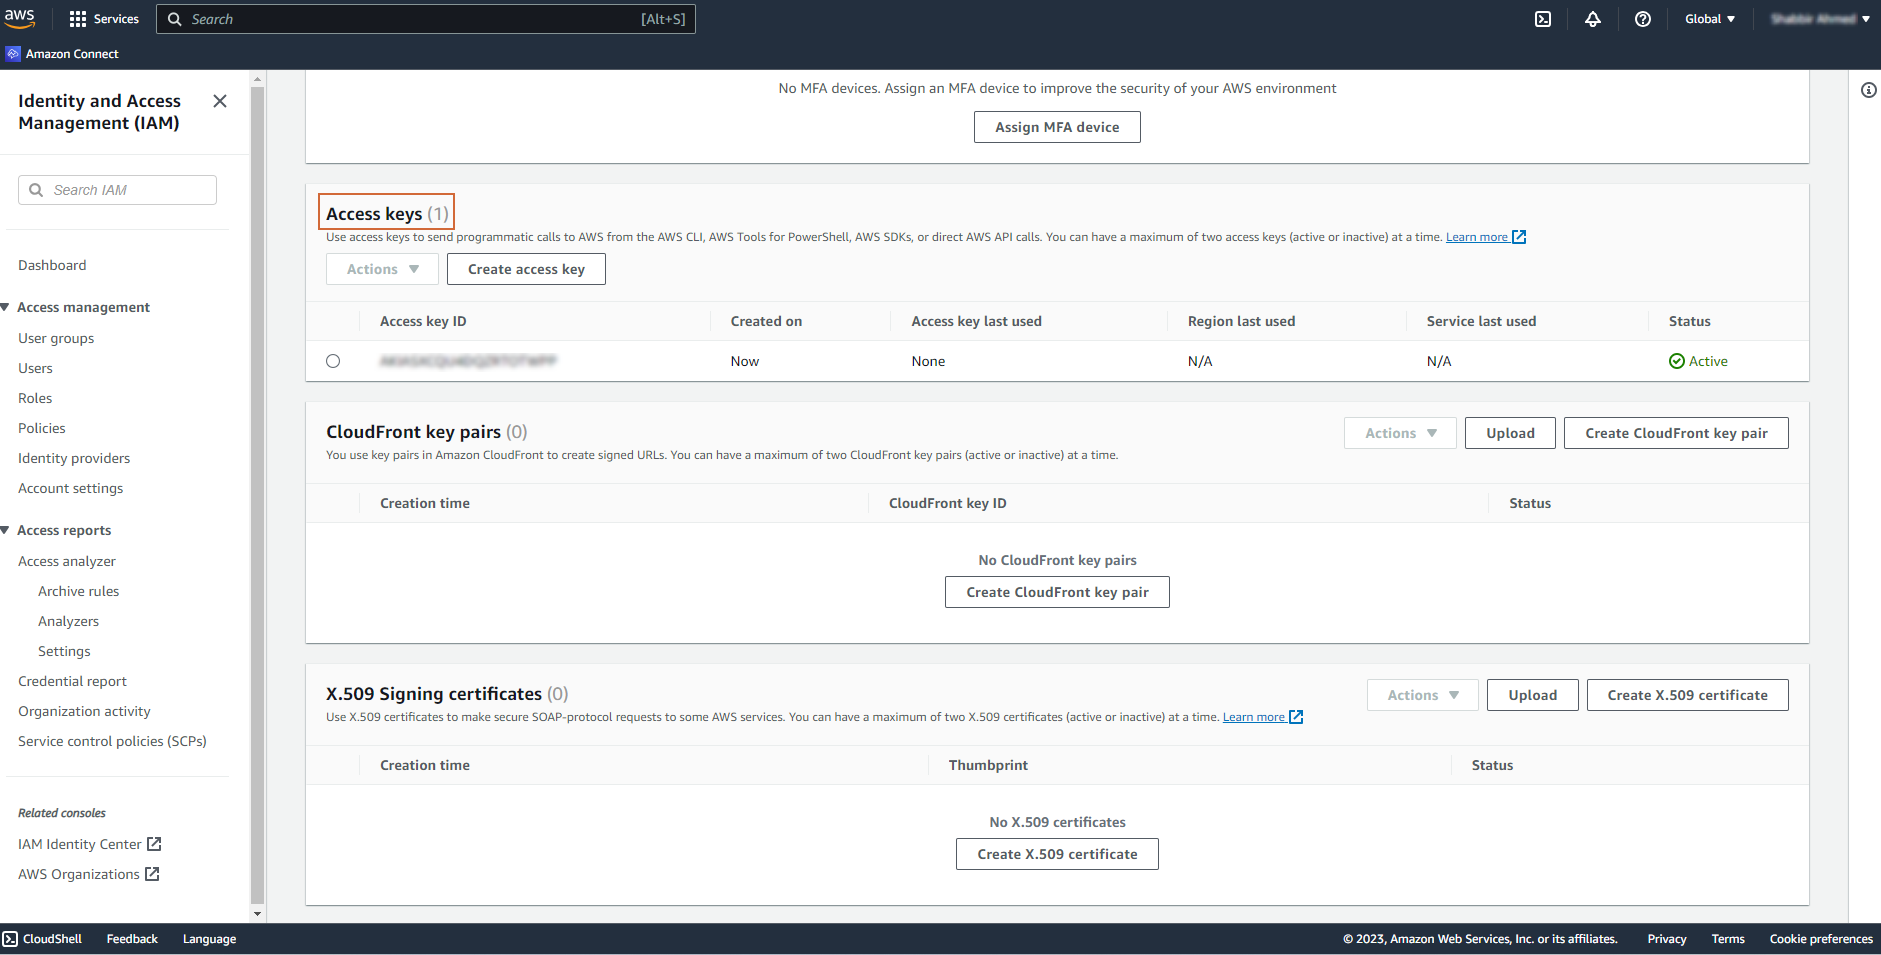The image size is (1881, 955).
Task: Collapse the Access reports section
Action: [x=7, y=529]
